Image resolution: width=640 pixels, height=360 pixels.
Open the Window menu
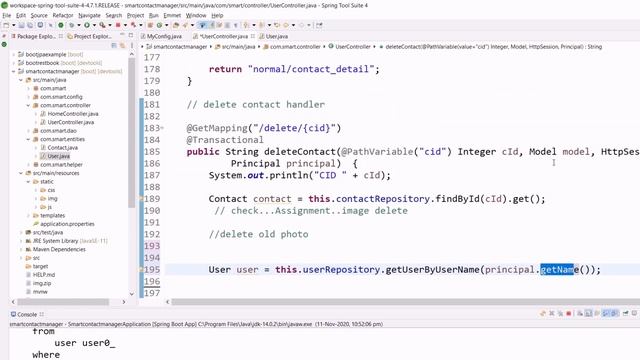(196, 16)
